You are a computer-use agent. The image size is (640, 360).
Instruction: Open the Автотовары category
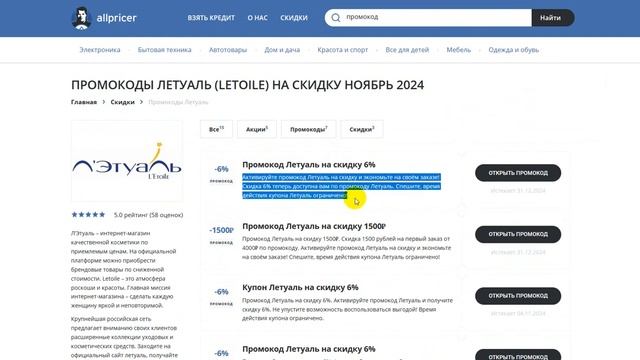click(228, 50)
